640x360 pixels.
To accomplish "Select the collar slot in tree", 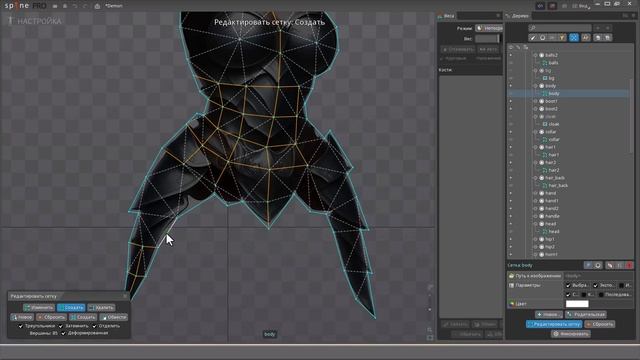I will pos(551,132).
